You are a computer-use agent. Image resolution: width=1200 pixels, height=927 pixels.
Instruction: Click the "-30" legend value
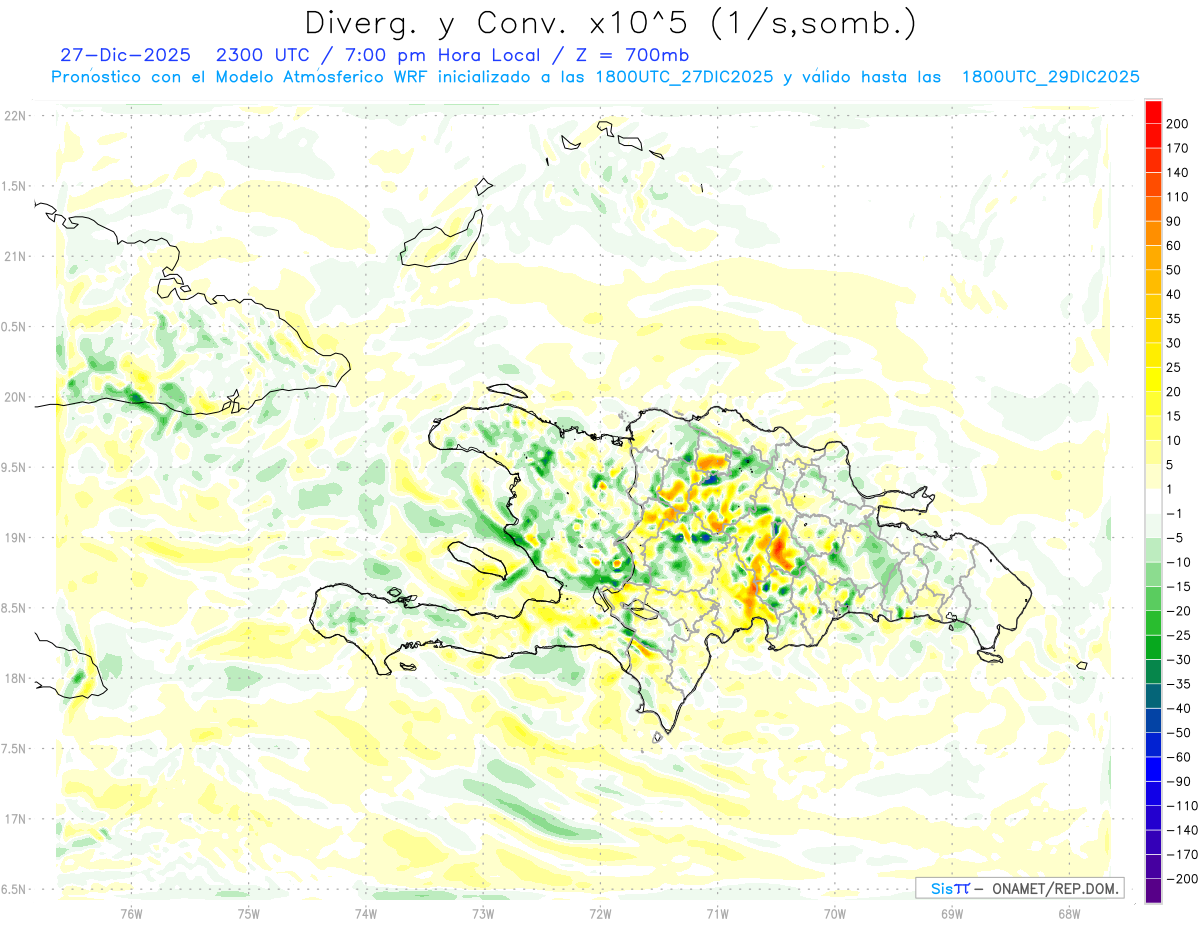click(x=1180, y=660)
